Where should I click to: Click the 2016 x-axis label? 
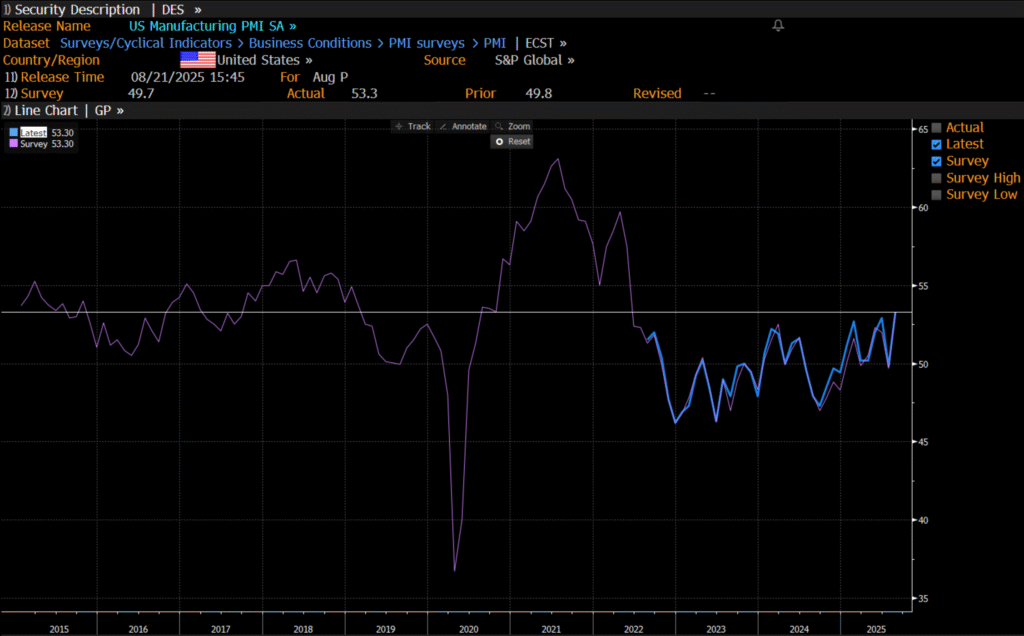[138, 629]
